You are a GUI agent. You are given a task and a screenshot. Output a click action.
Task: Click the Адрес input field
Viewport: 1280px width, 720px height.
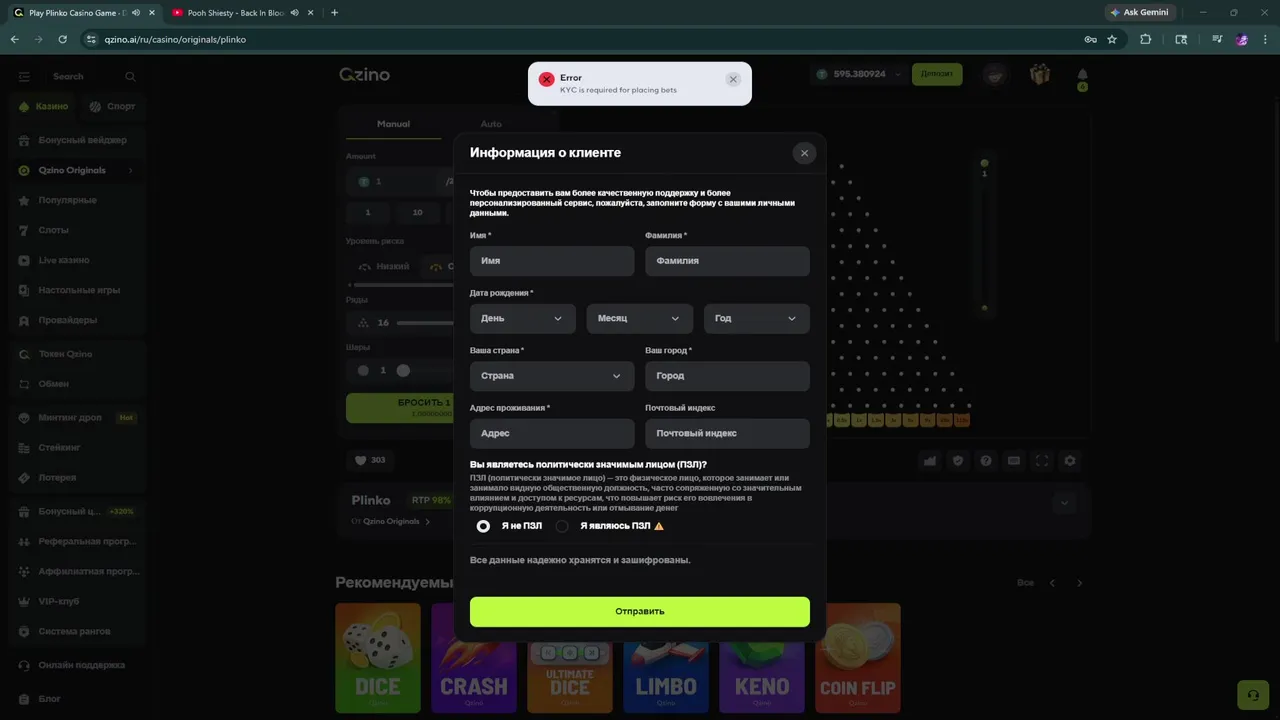pos(552,434)
